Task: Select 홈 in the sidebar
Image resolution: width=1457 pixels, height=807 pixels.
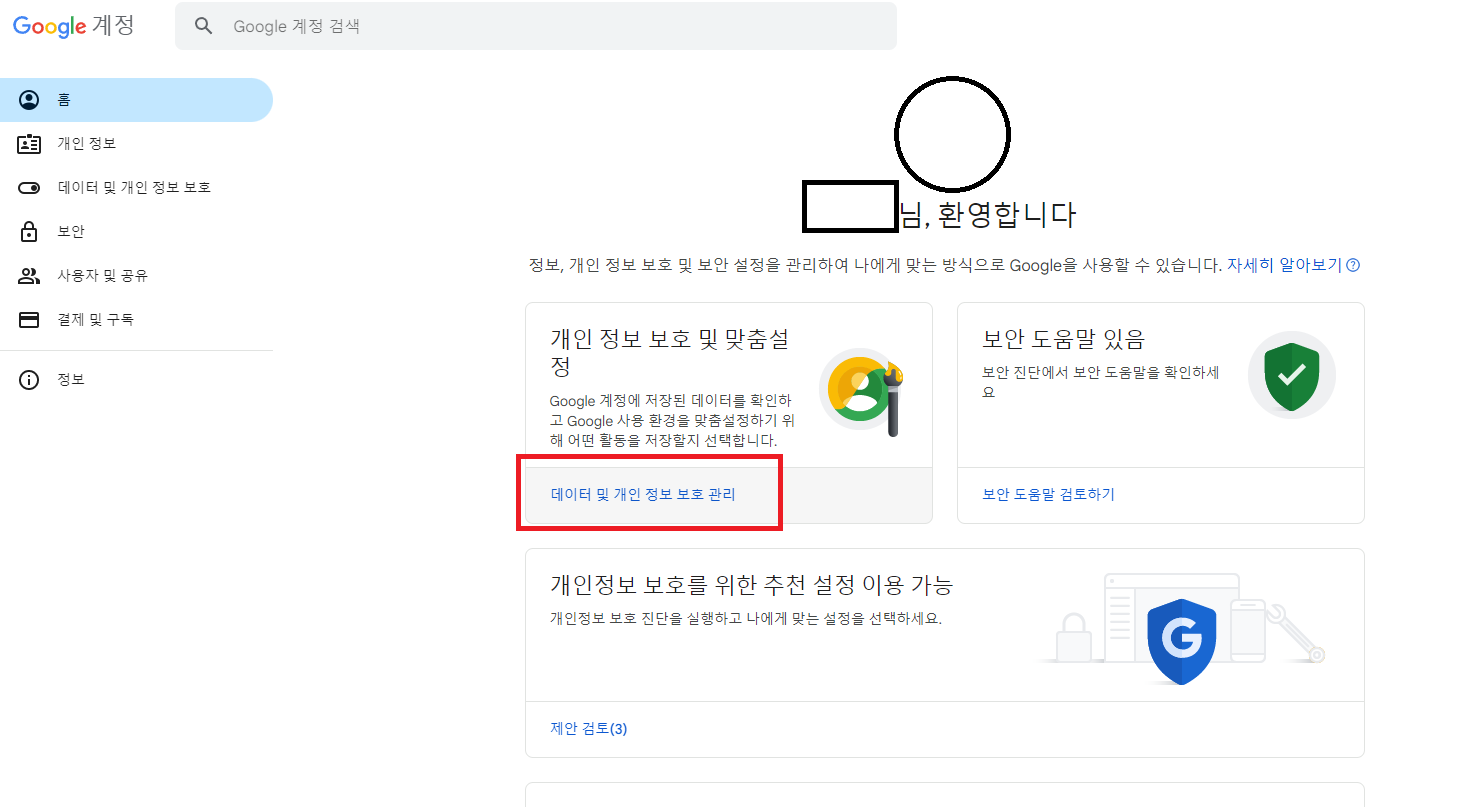Action: point(136,100)
